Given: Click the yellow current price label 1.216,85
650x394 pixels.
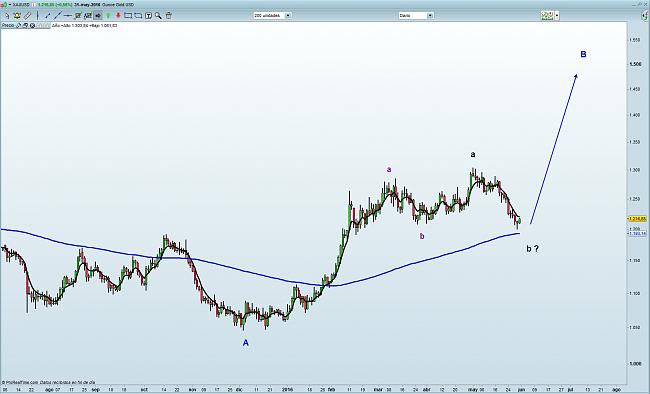Looking at the screenshot, I should tap(637, 219).
